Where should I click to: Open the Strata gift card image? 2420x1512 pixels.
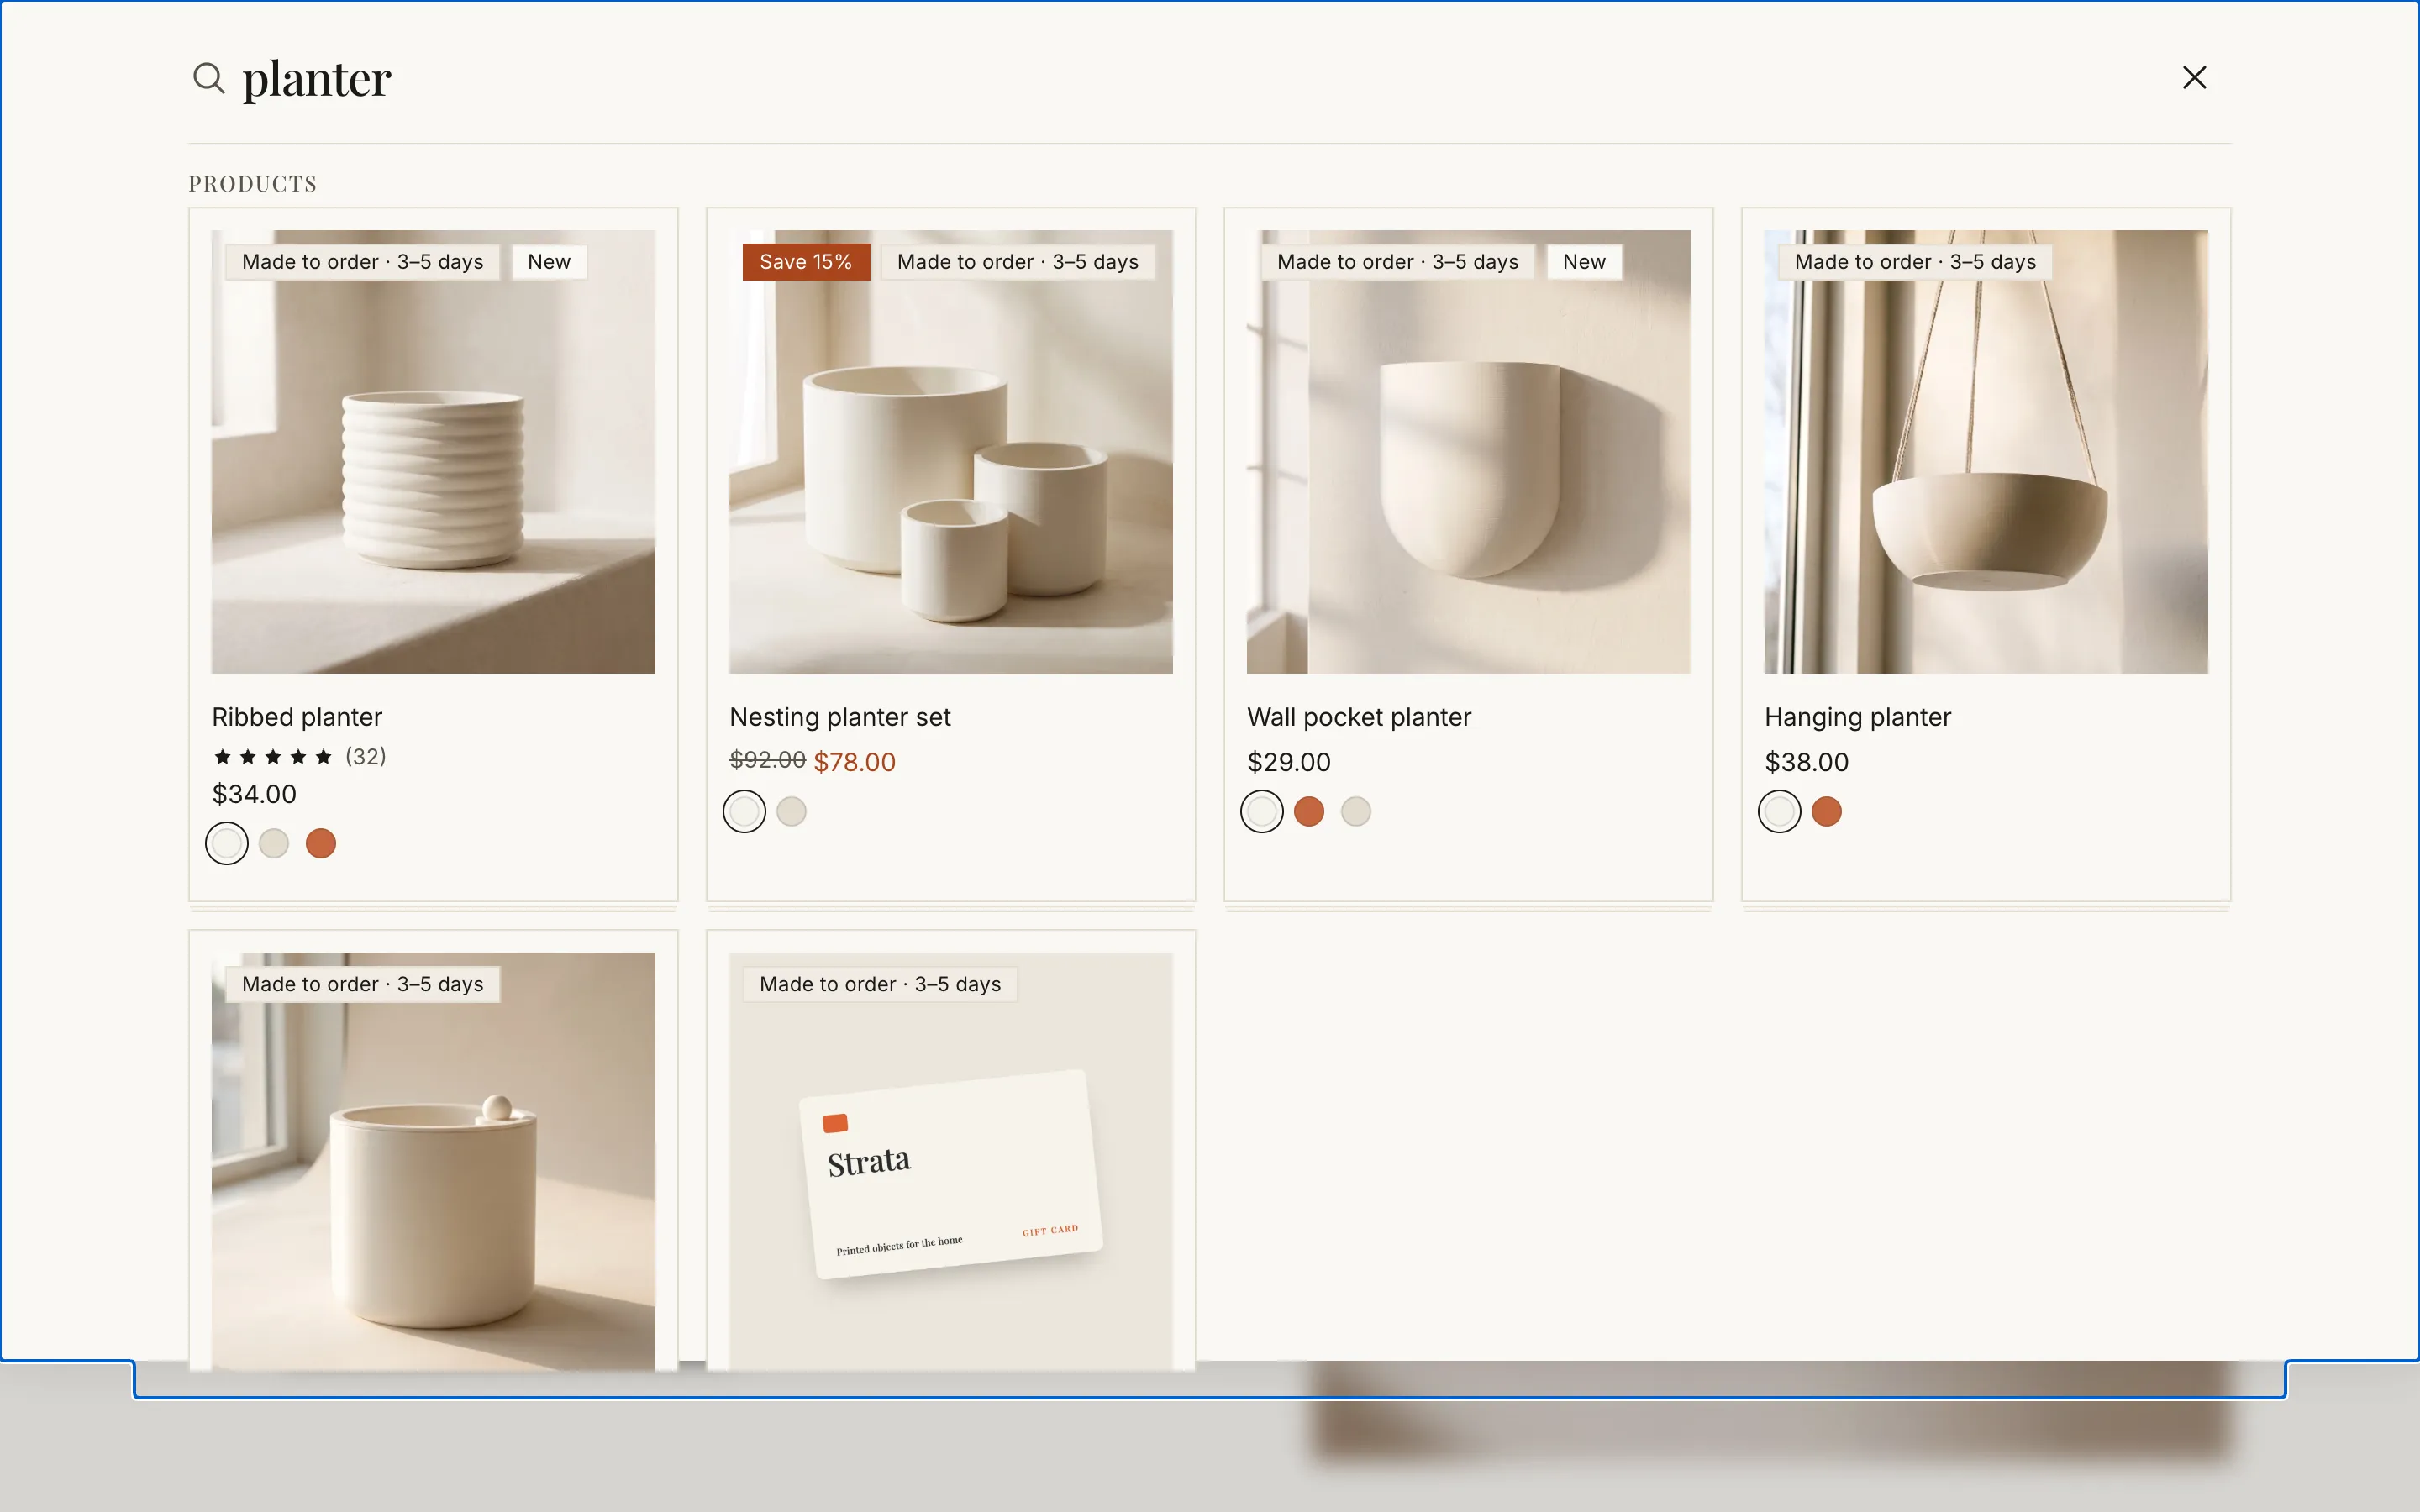pyautogui.click(x=950, y=1160)
